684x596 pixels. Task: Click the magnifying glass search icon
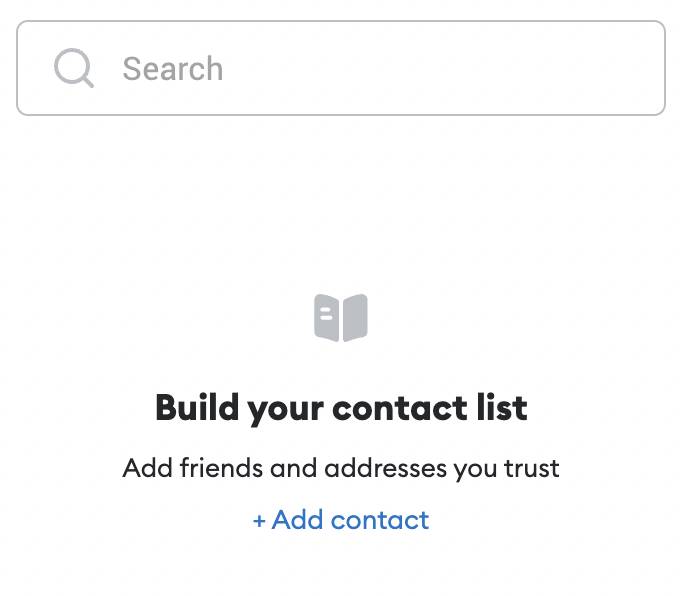(74, 68)
